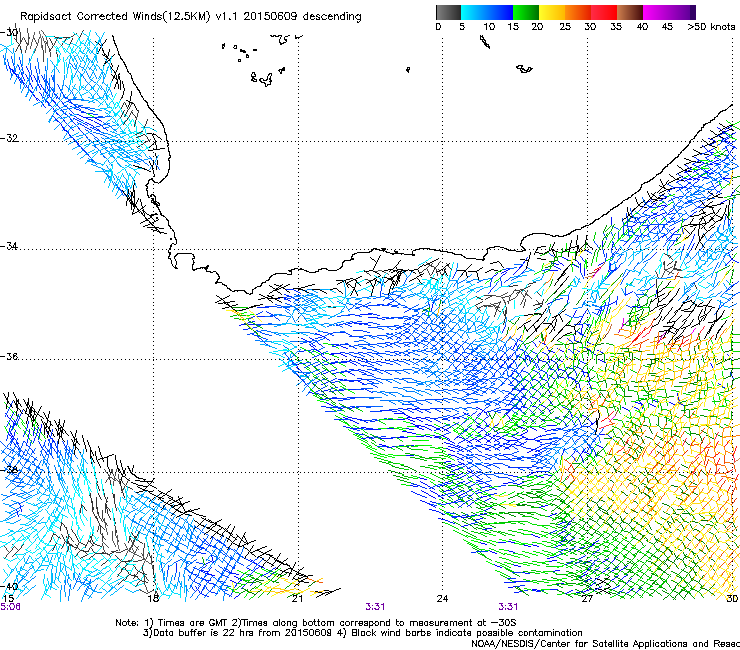Viewport: 740px width, 650px height.
Task: Click the '-36' latitude axis label
Action: [x=9, y=356]
